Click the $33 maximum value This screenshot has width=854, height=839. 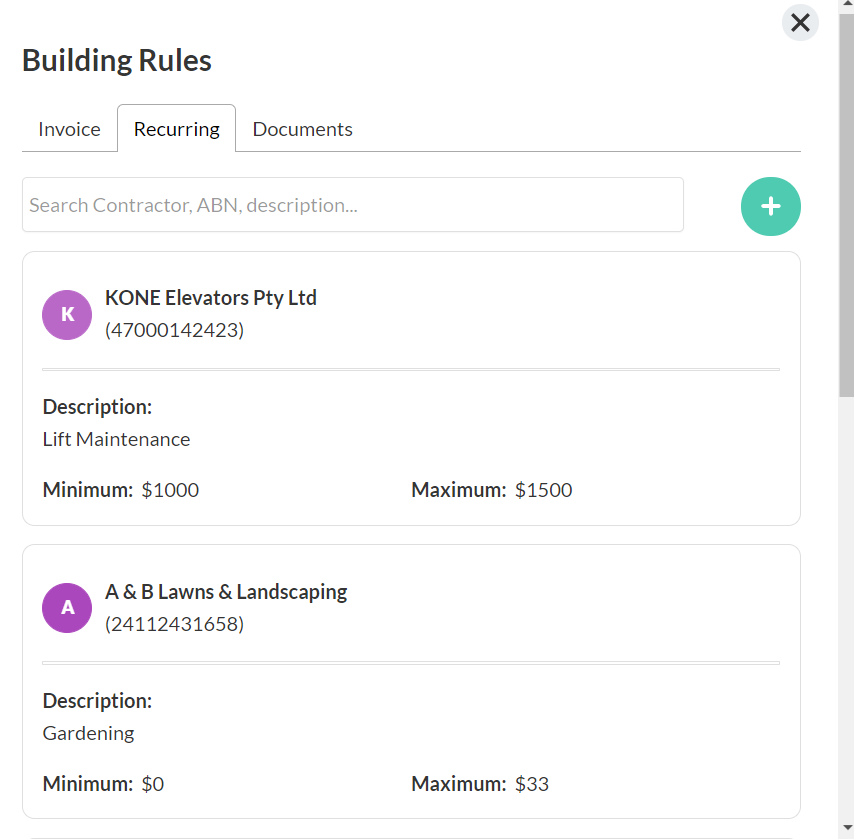pyautogui.click(x=532, y=784)
